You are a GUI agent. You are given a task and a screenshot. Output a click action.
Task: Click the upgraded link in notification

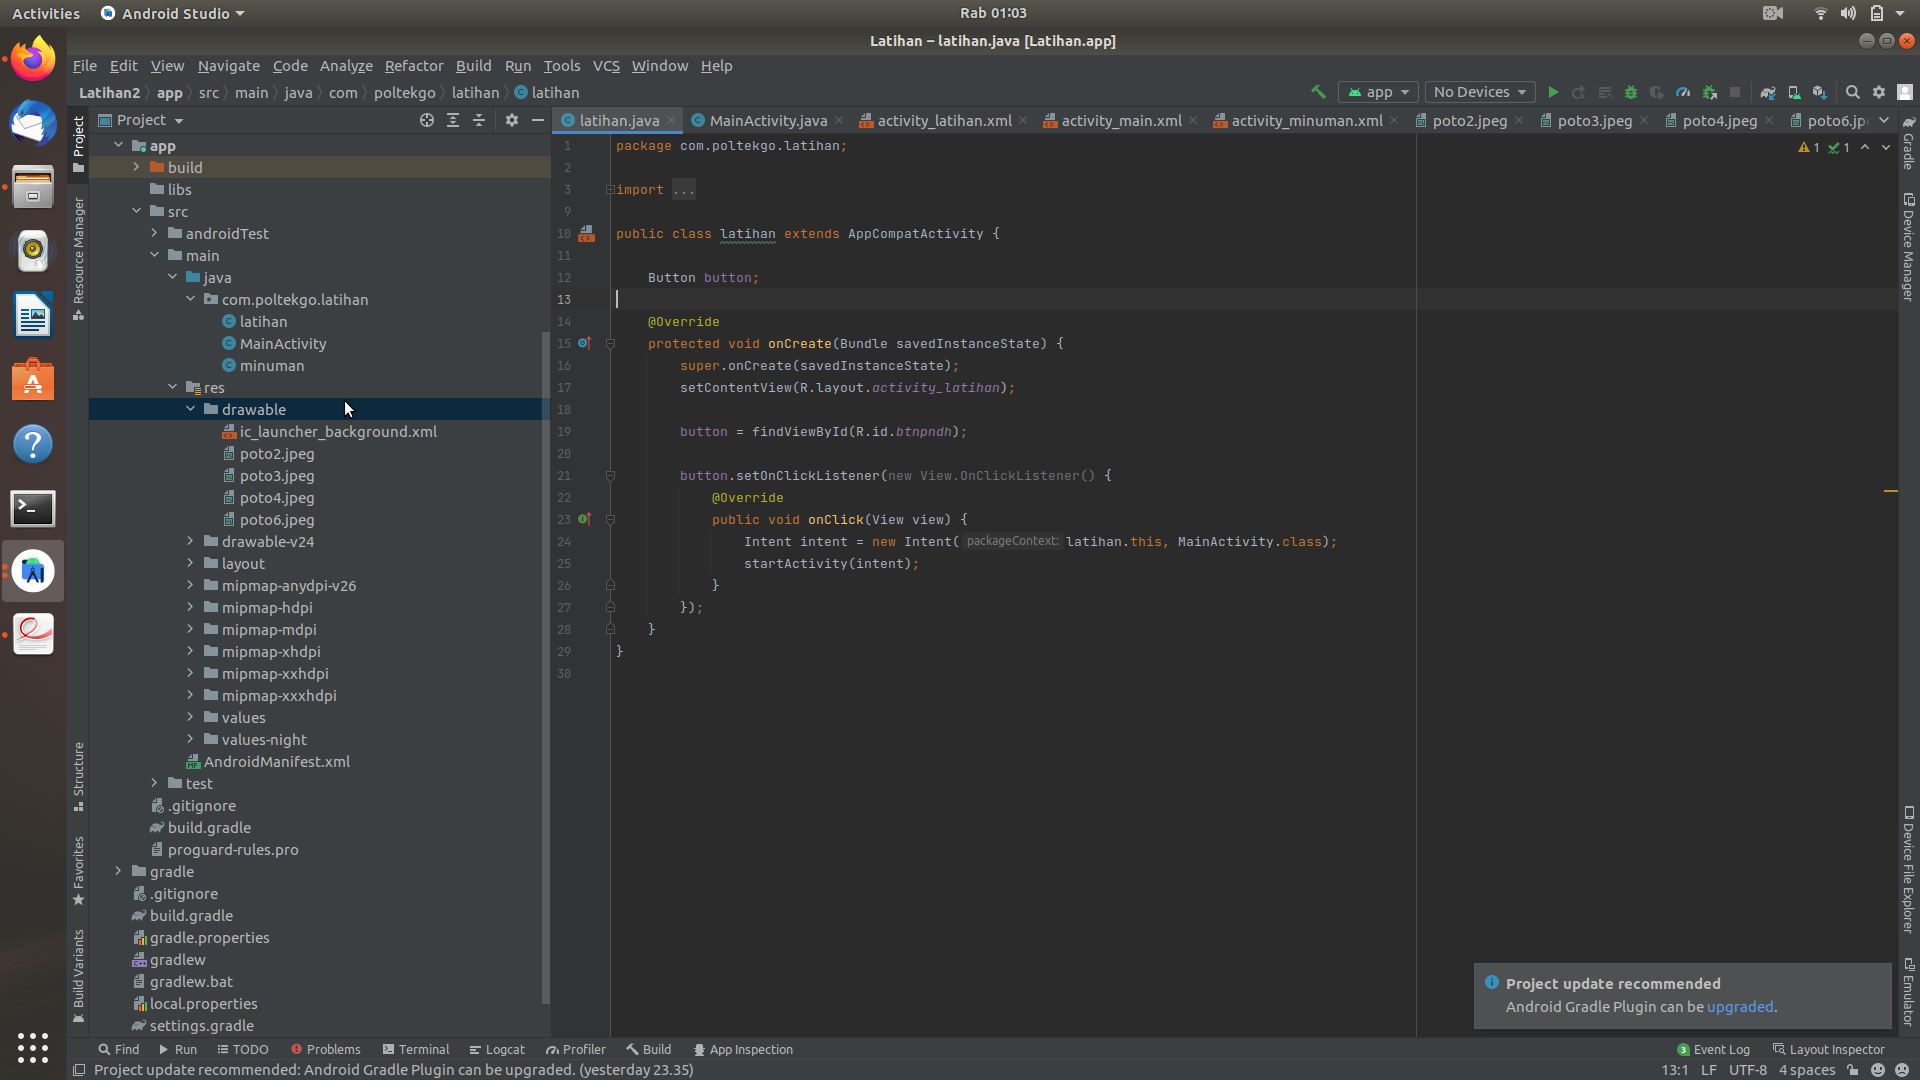[x=1739, y=1007]
